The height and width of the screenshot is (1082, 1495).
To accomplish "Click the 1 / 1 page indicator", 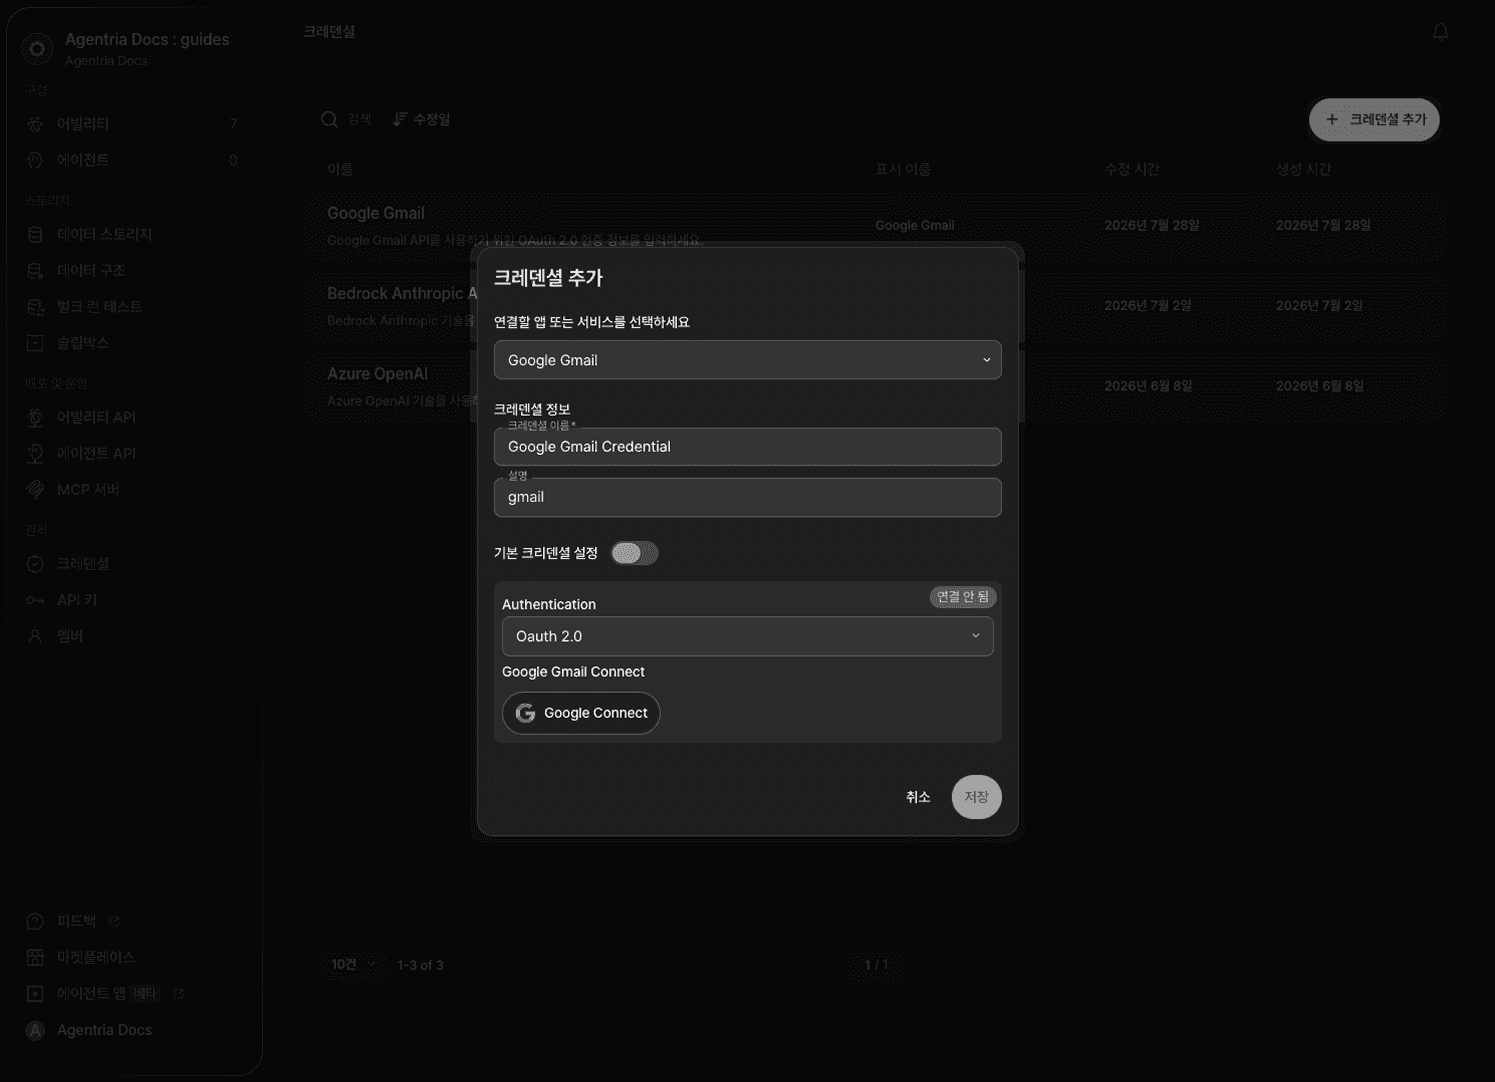I will point(876,965).
